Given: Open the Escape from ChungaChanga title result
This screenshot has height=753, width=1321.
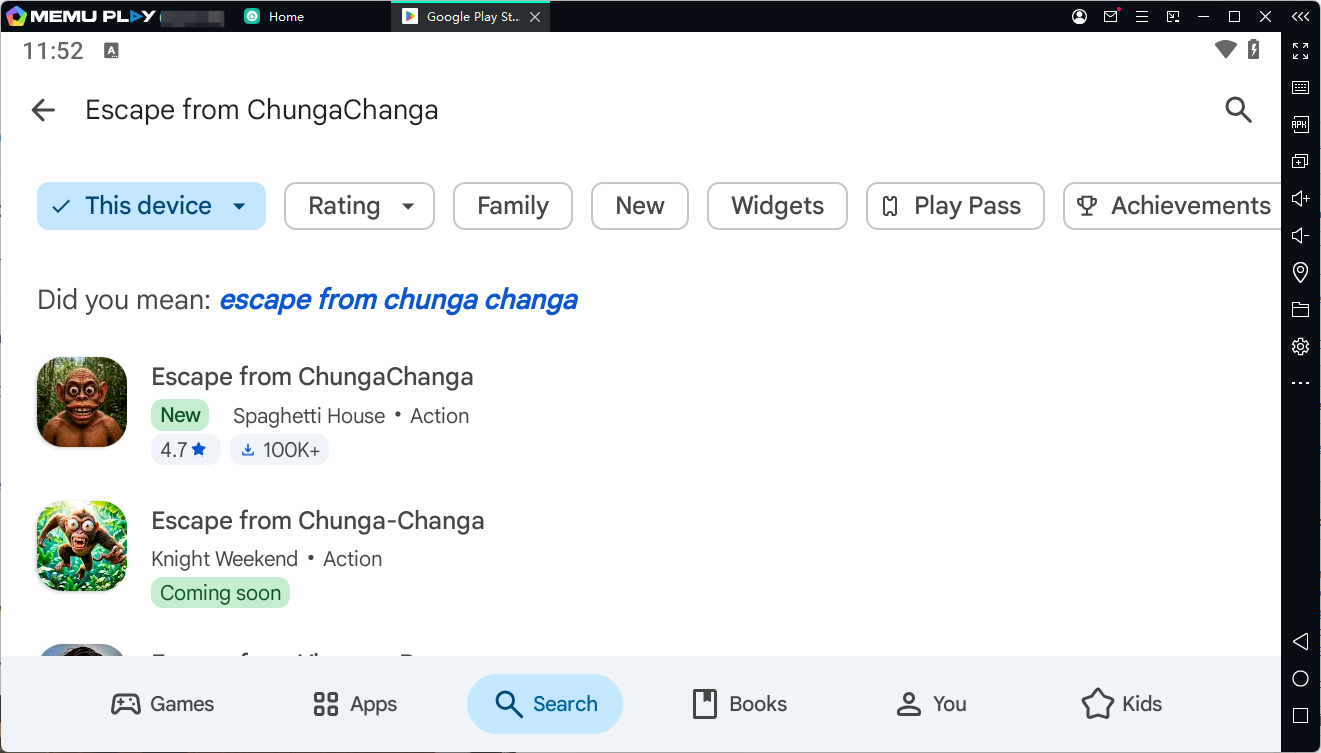Looking at the screenshot, I should (x=312, y=377).
